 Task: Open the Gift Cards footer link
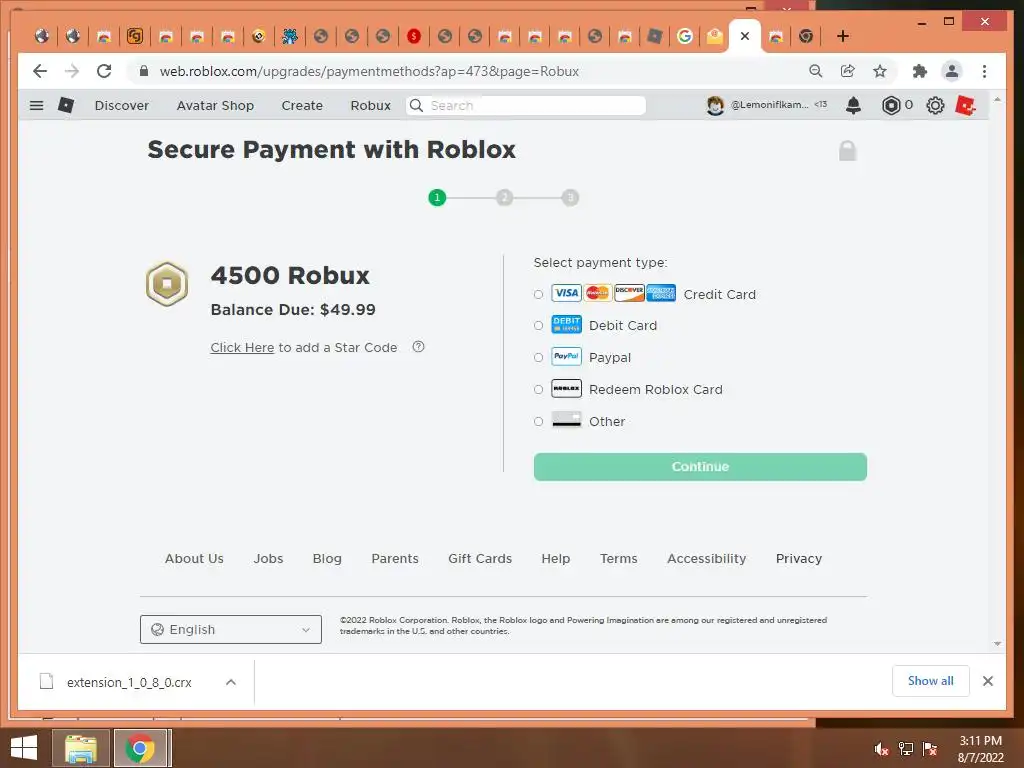480,558
